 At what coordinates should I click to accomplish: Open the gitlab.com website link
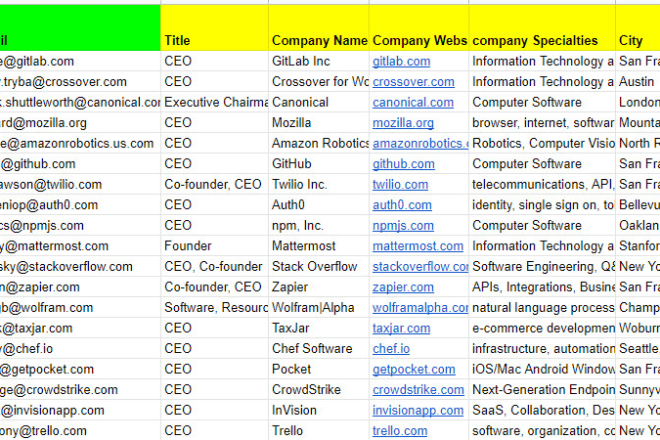(x=401, y=61)
